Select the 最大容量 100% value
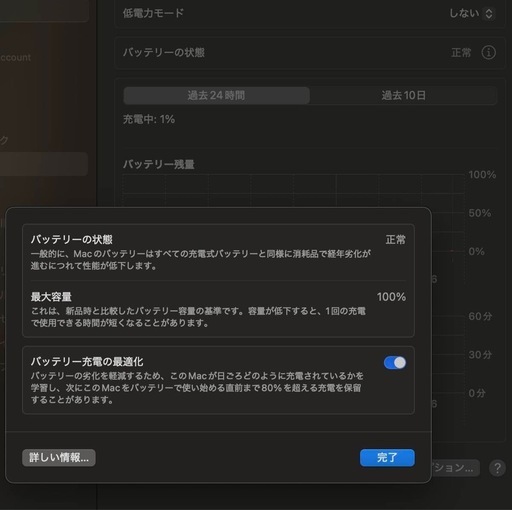 [391, 297]
